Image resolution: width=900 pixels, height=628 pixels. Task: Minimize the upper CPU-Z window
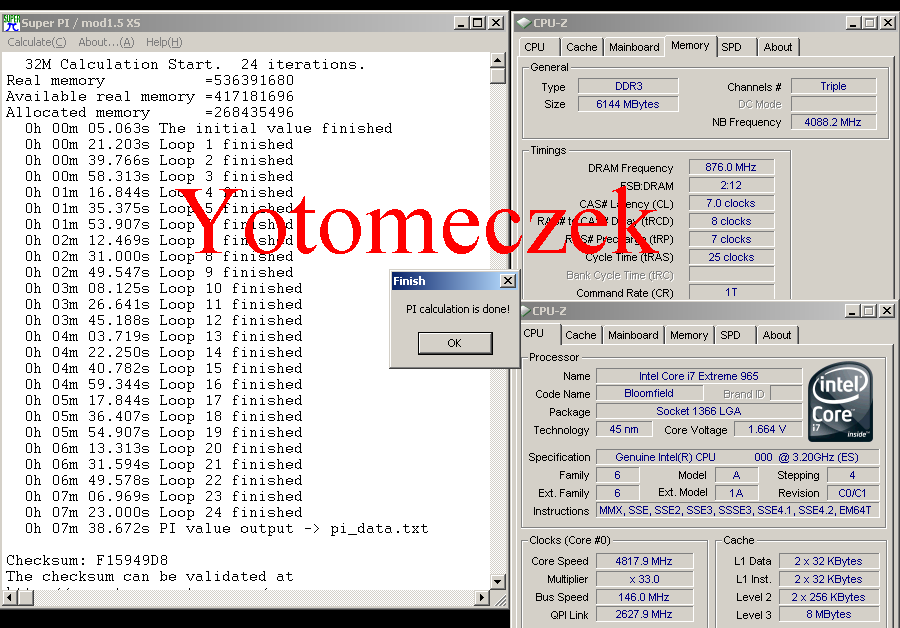coord(854,23)
